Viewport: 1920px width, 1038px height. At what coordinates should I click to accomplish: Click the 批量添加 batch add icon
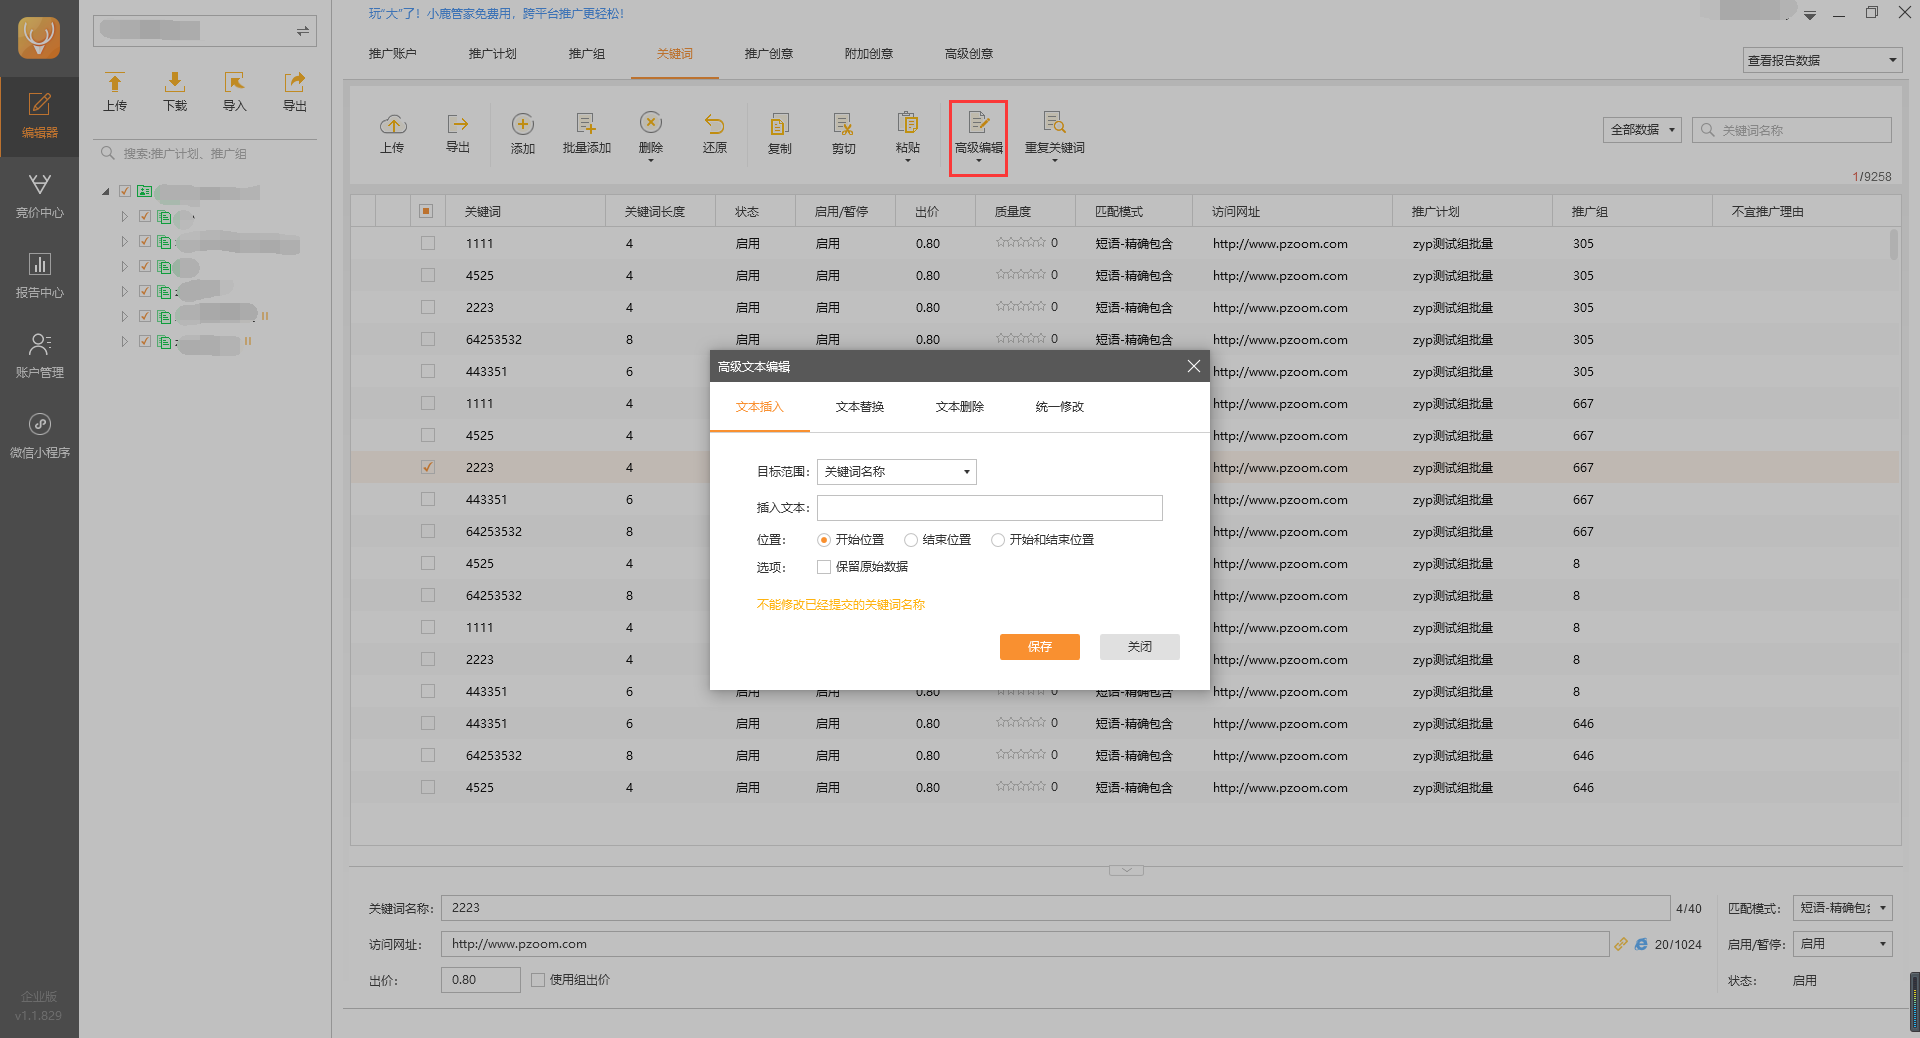click(586, 124)
